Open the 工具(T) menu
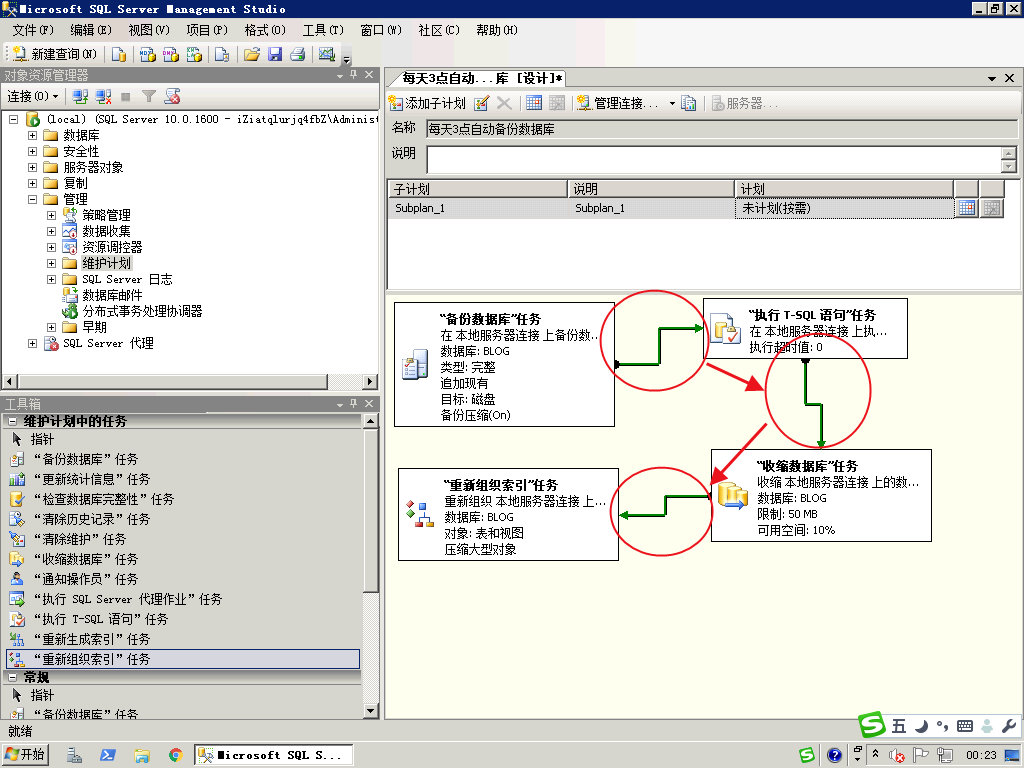 (x=323, y=30)
